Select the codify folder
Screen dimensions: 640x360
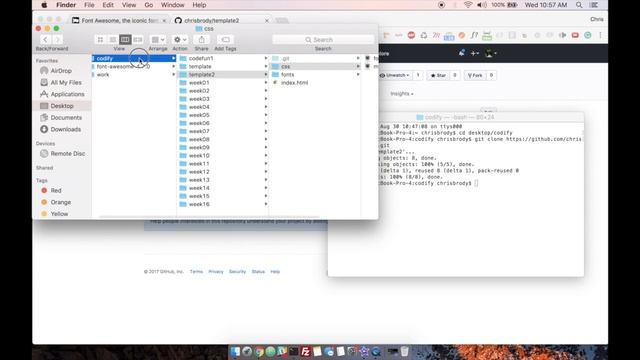(x=134, y=58)
